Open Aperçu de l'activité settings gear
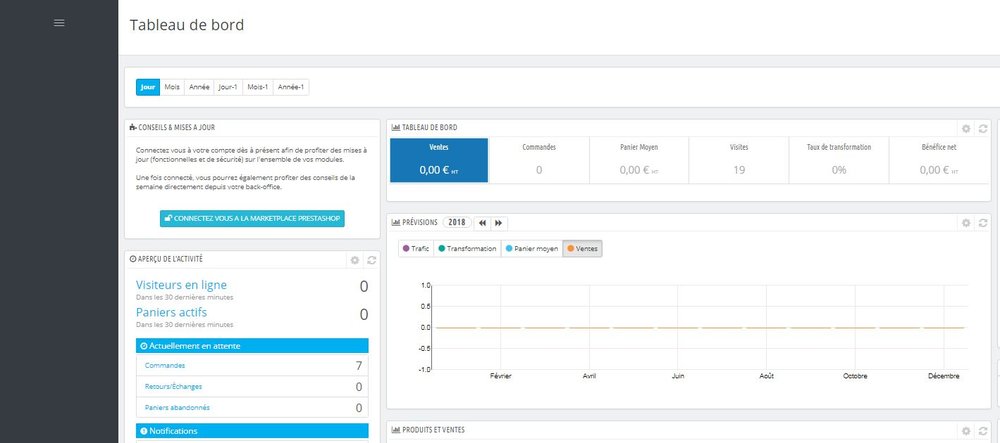This screenshot has width=1000, height=443. (355, 260)
